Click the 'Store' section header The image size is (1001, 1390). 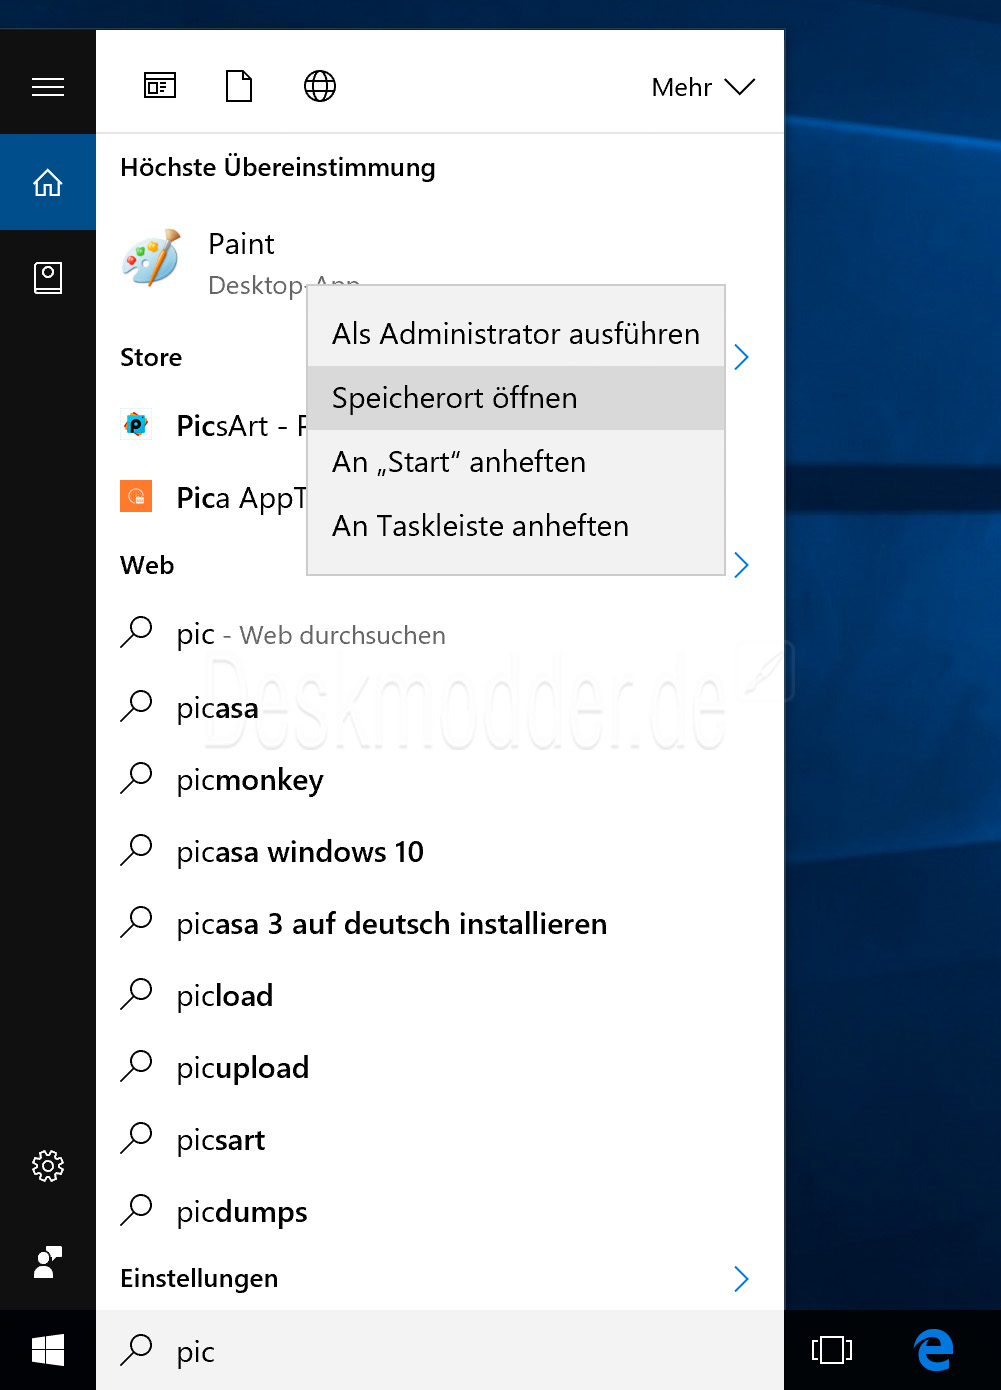click(151, 357)
